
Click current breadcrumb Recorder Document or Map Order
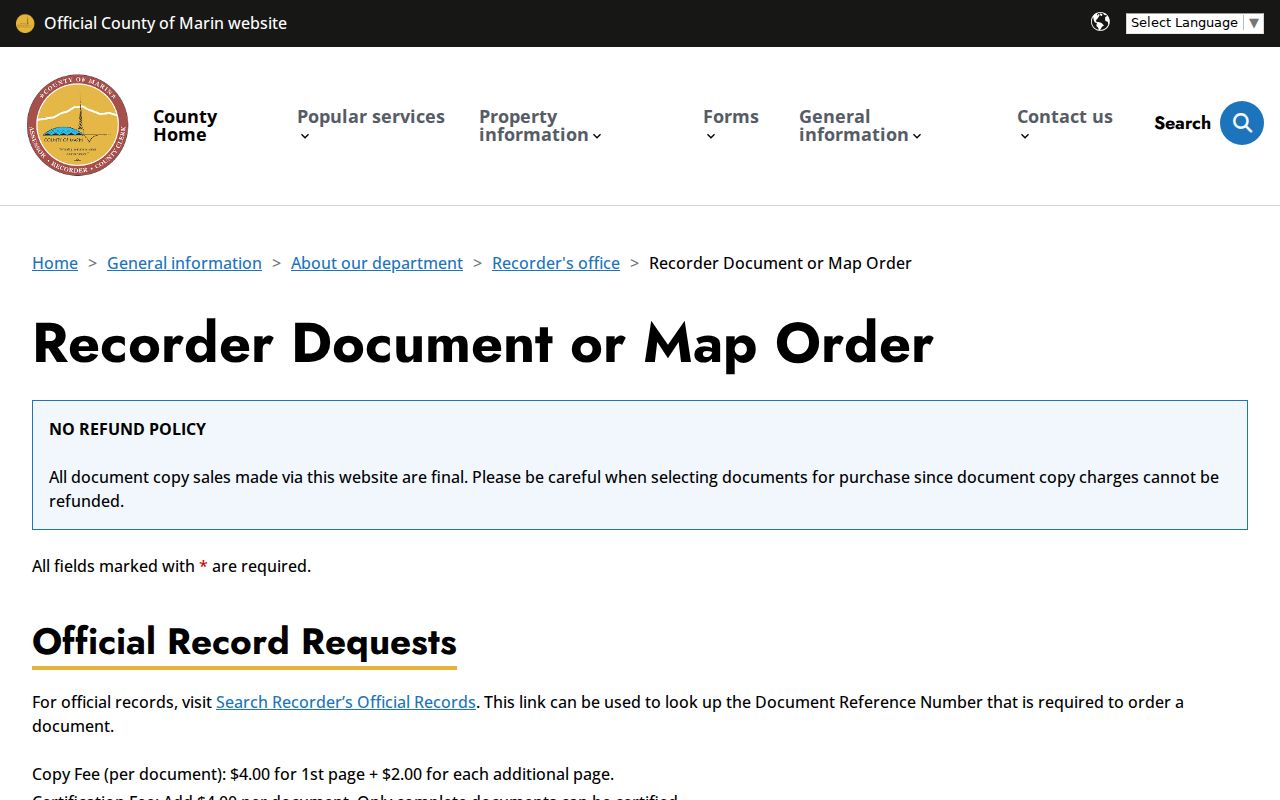point(780,263)
